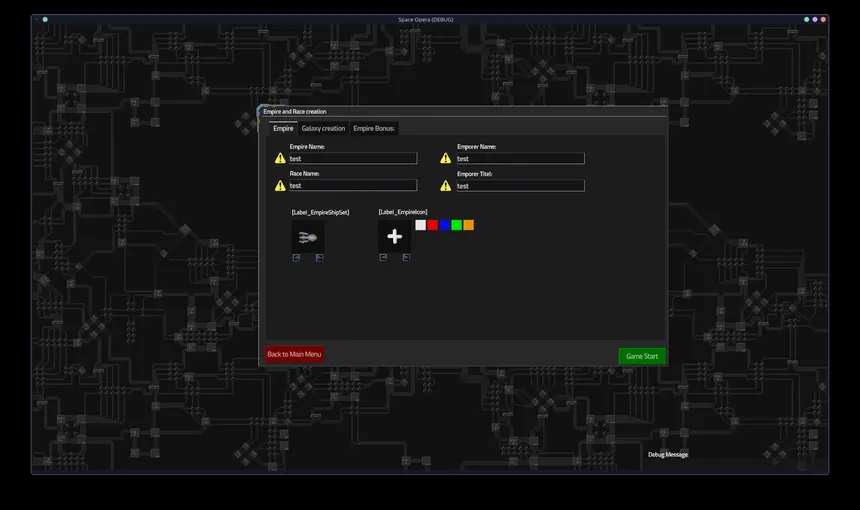Viewport: 860px width, 510px height.
Task: Click warning icon beside Emporer Titel field
Action: pyautogui.click(x=445, y=186)
